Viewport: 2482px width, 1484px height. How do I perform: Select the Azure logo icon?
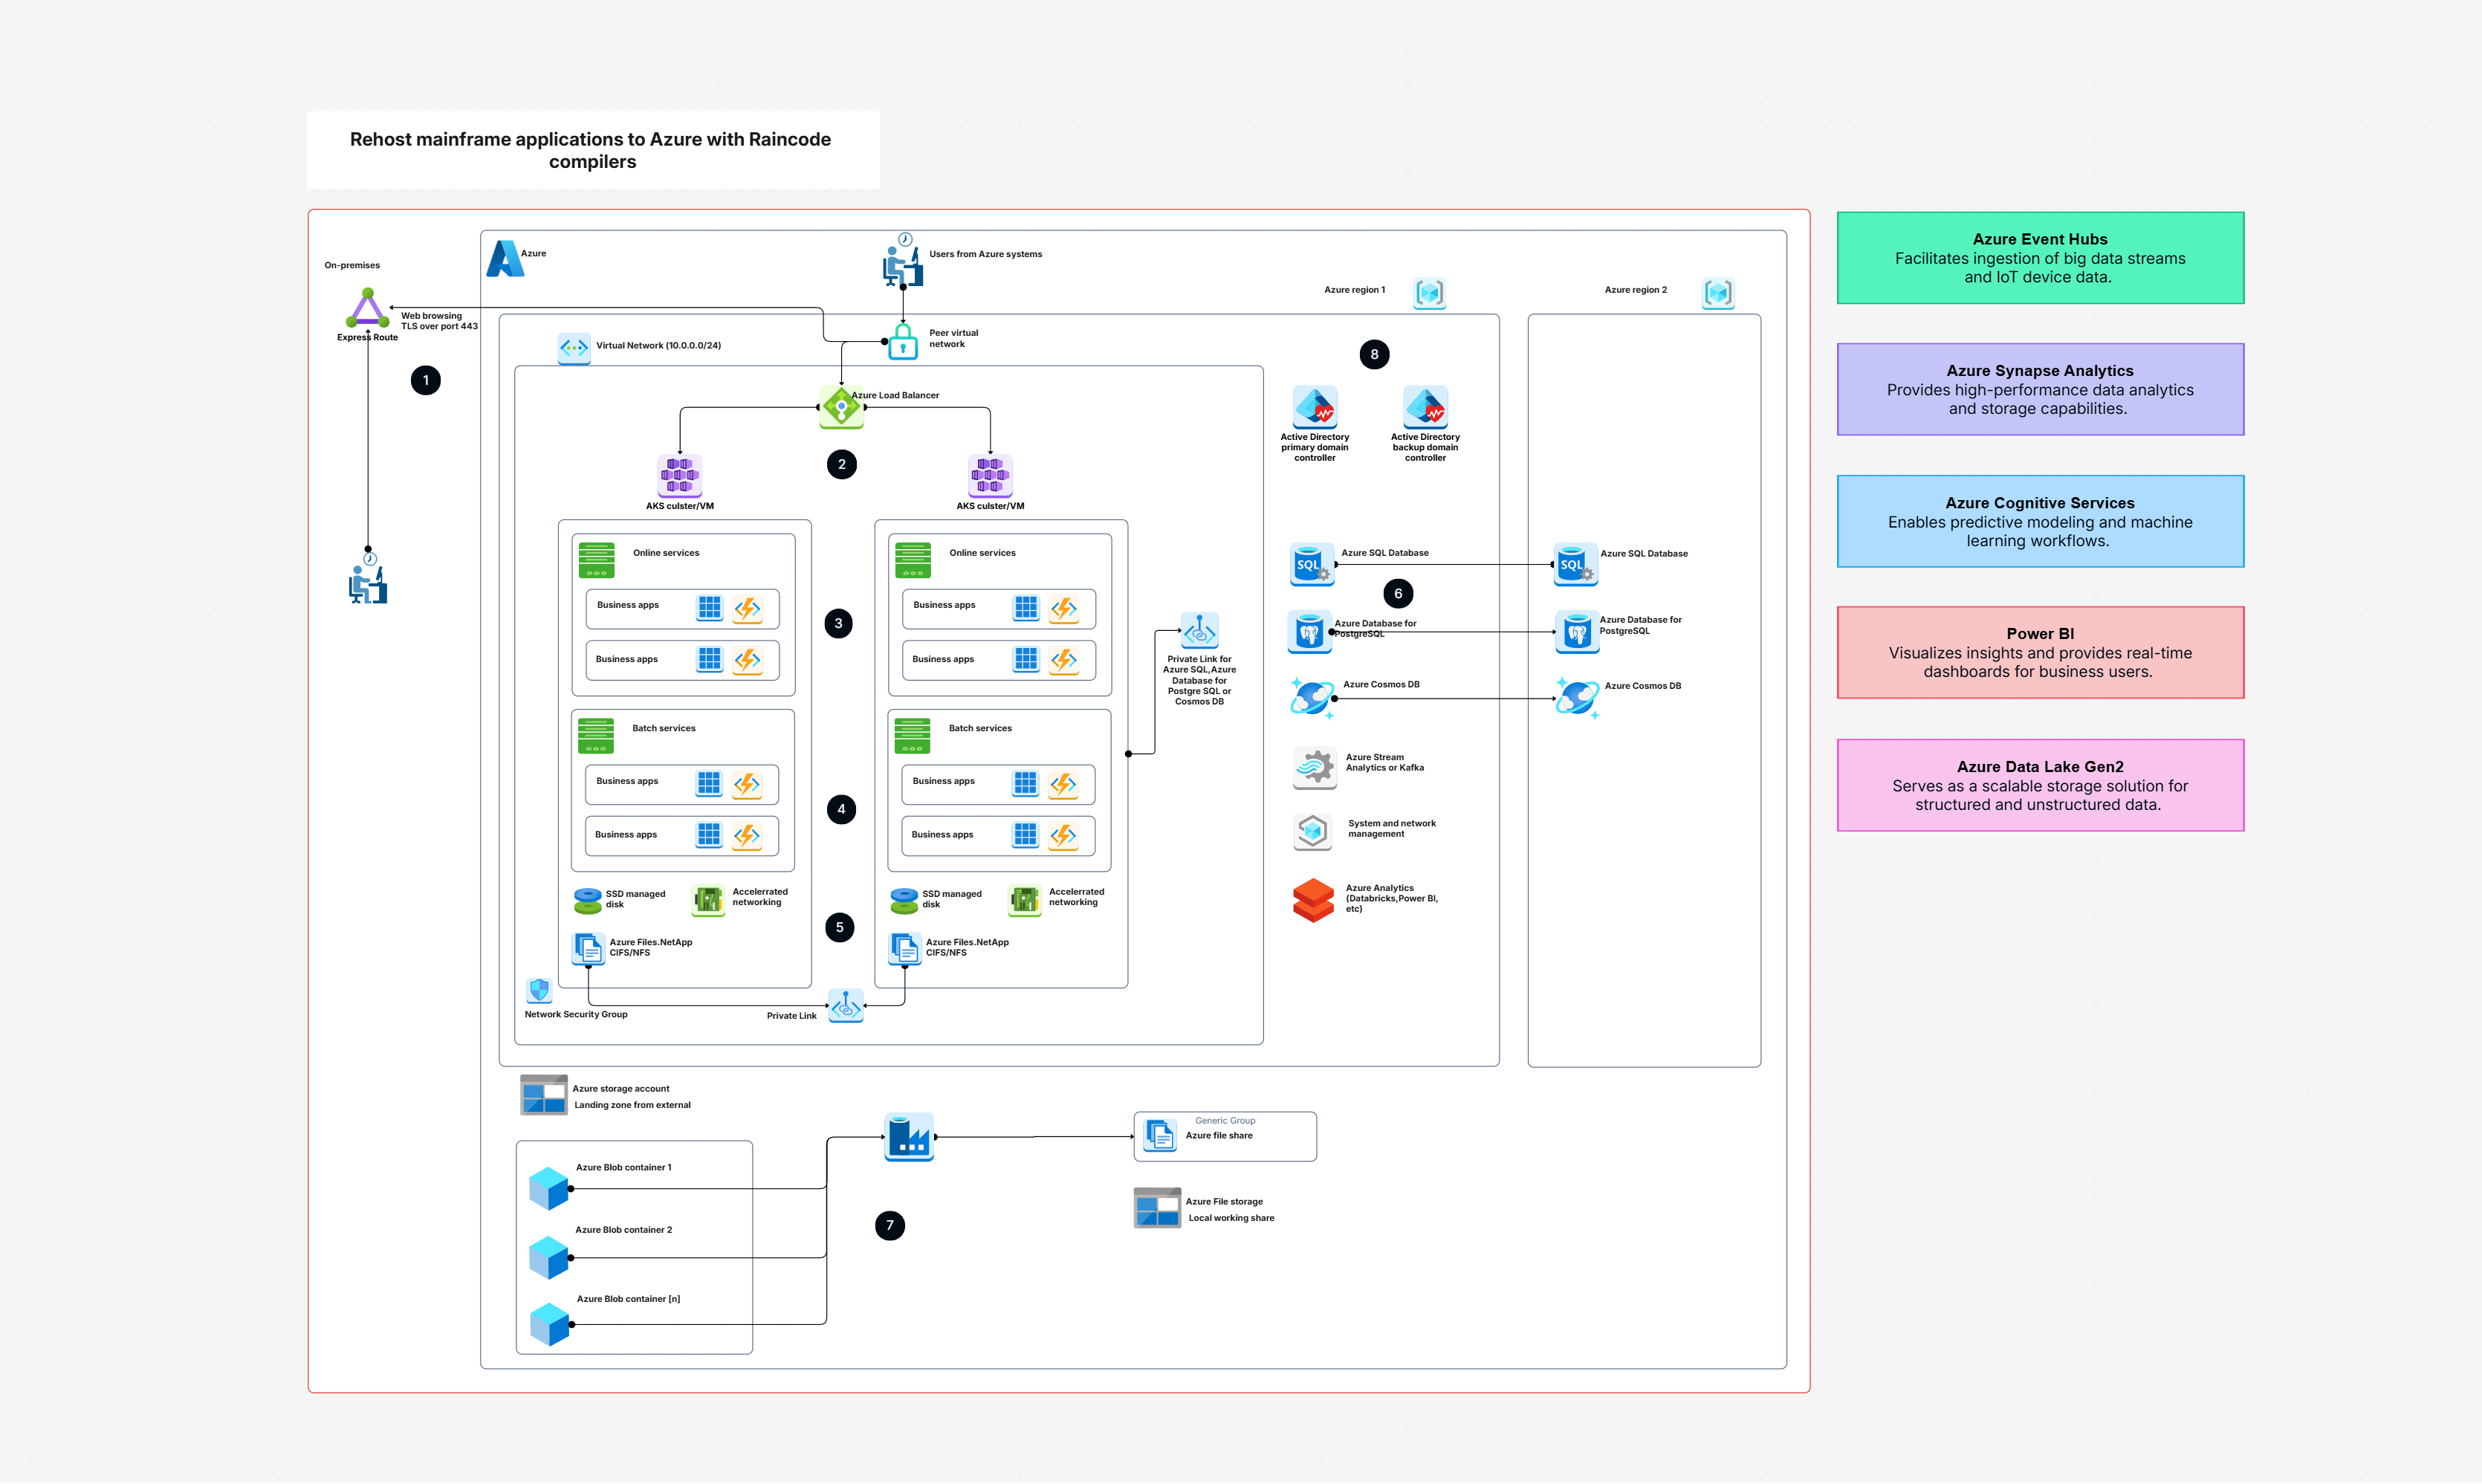click(505, 258)
